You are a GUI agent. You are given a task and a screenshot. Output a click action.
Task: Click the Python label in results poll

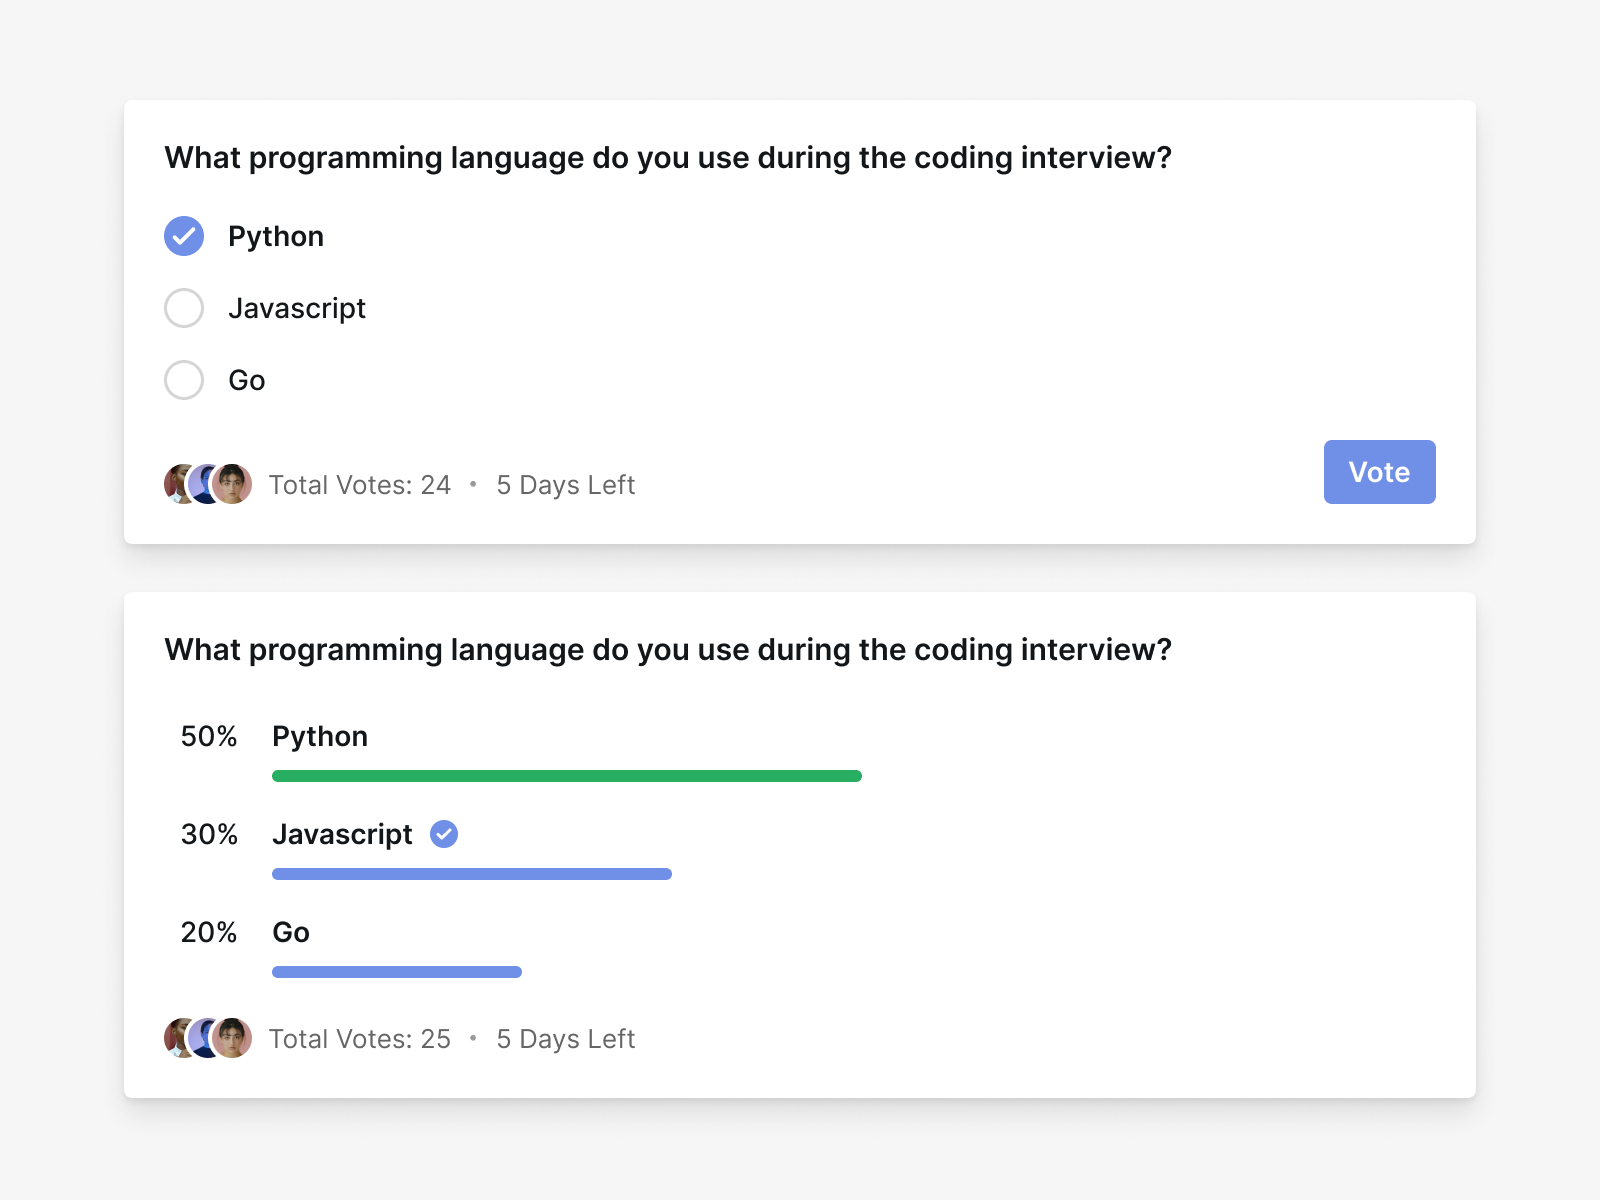coord(320,737)
